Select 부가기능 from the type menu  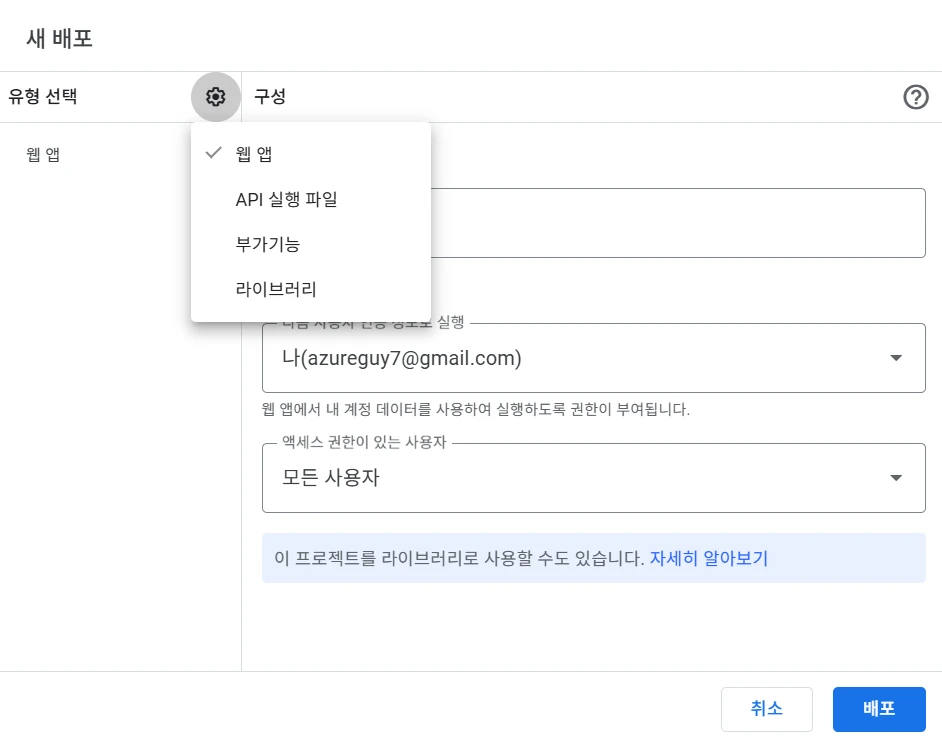click(267, 244)
